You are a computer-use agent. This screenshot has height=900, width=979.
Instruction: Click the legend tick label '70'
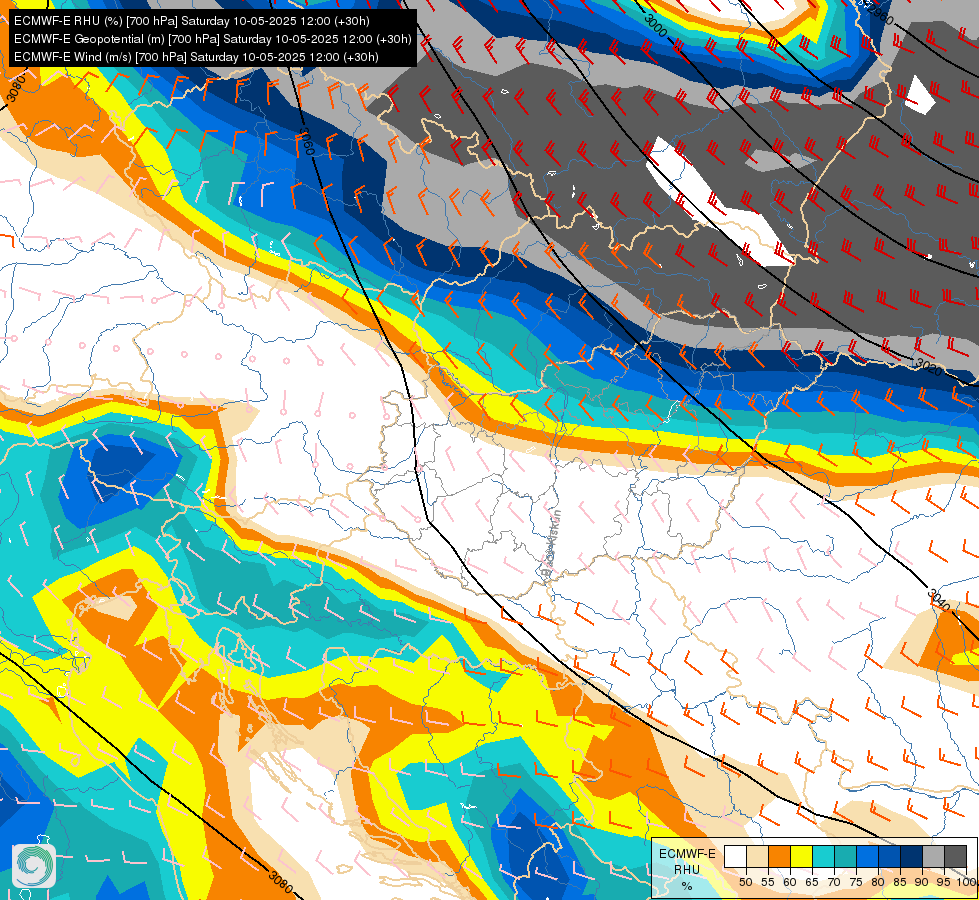[x=834, y=882]
